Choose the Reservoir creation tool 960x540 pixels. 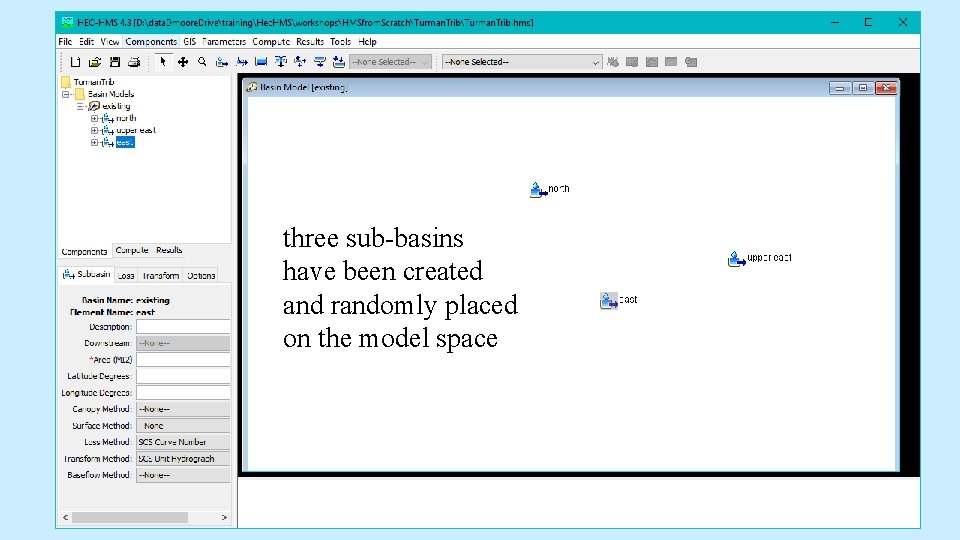pos(261,62)
